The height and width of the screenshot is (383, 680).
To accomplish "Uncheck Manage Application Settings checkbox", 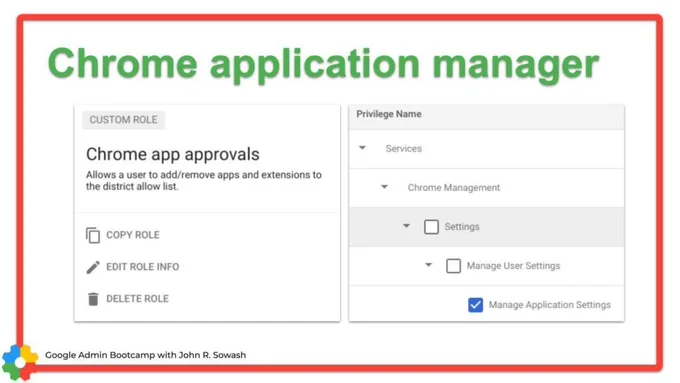I will coord(475,305).
